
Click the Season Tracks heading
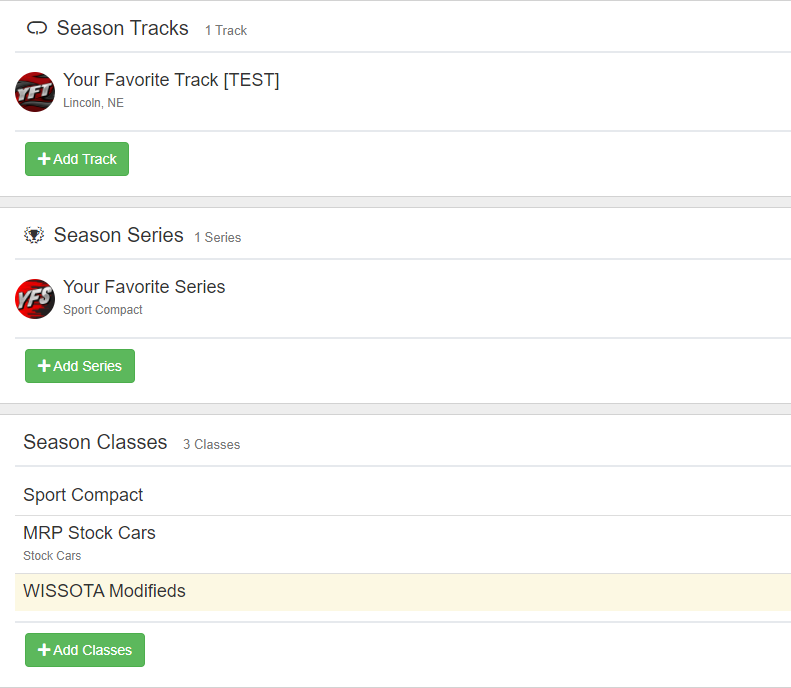122,28
